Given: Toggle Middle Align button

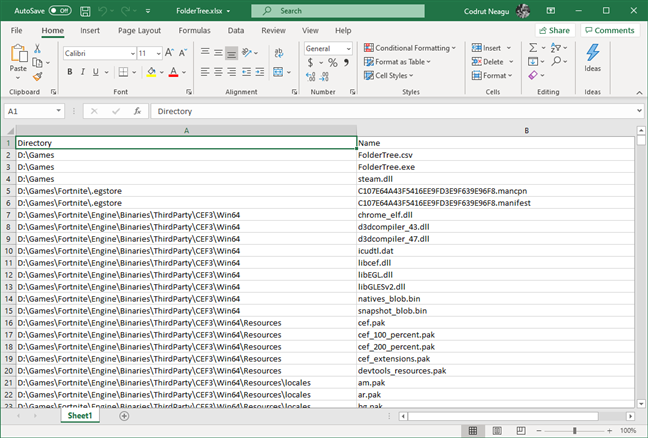Looking at the screenshot, I should click(x=218, y=52).
